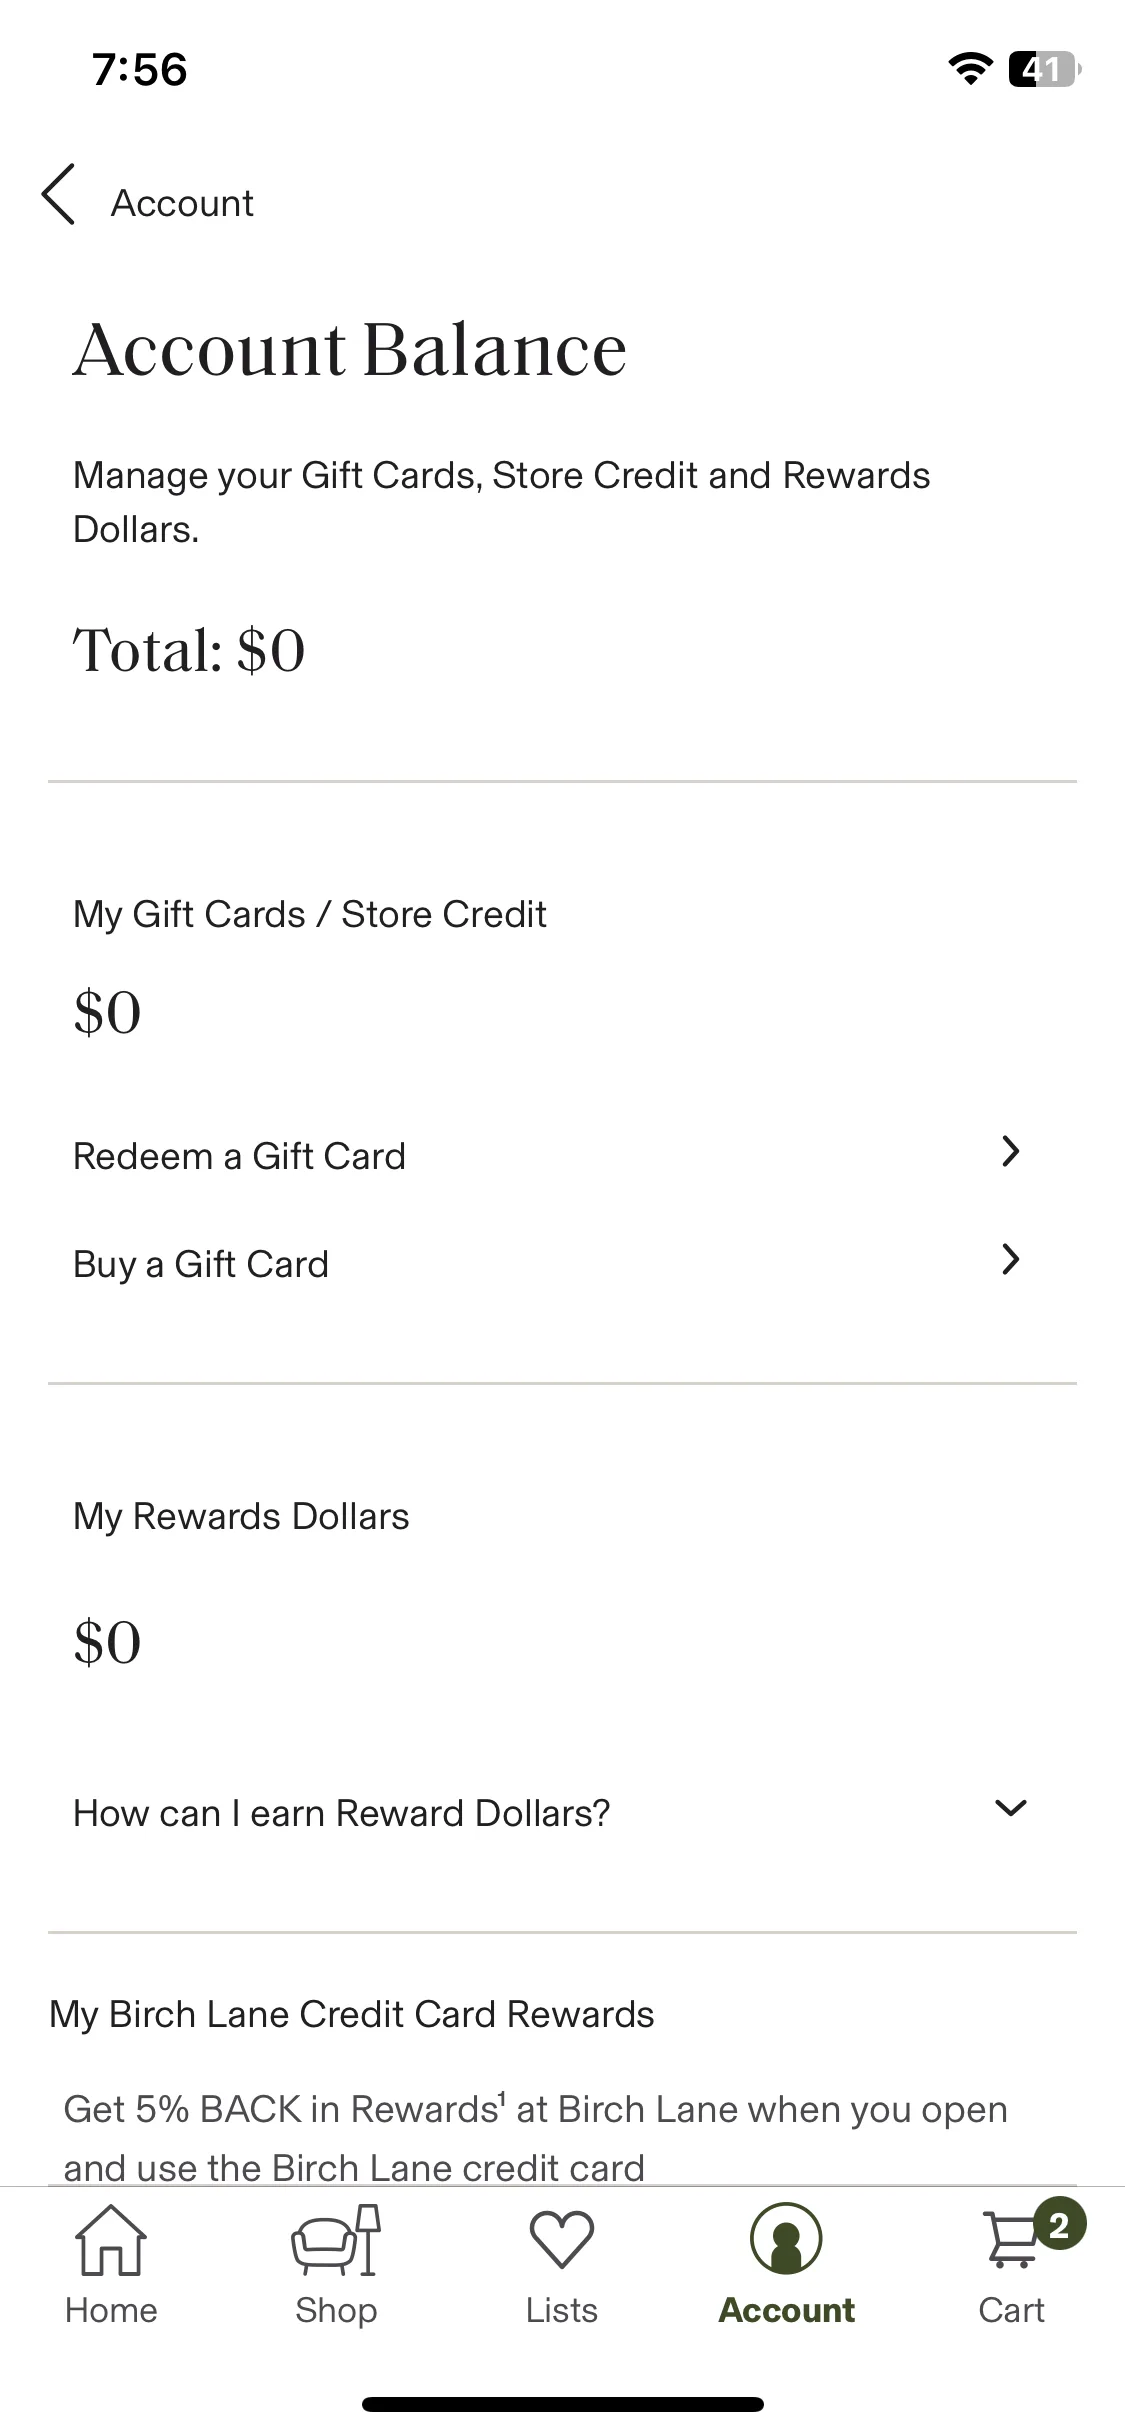Open the Home tab icon
The image size is (1125, 2436).
tap(111, 2240)
